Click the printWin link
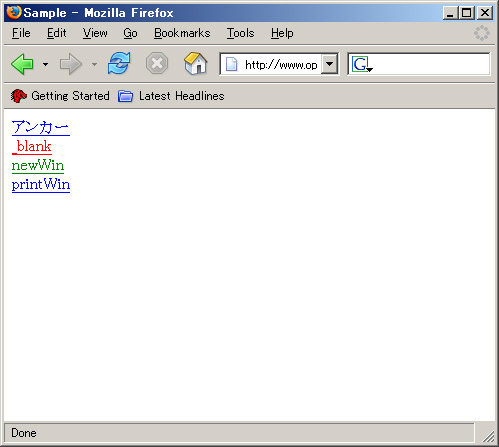 point(41,184)
